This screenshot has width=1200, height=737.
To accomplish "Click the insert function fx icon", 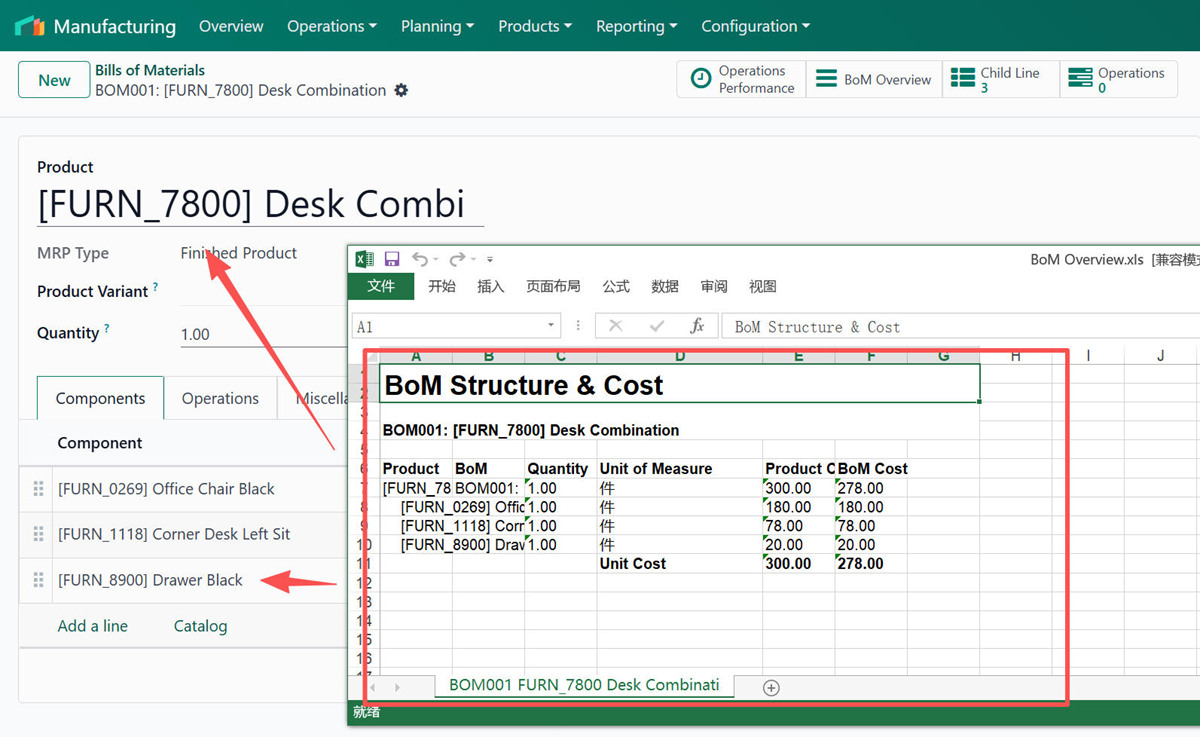I will 697,327.
